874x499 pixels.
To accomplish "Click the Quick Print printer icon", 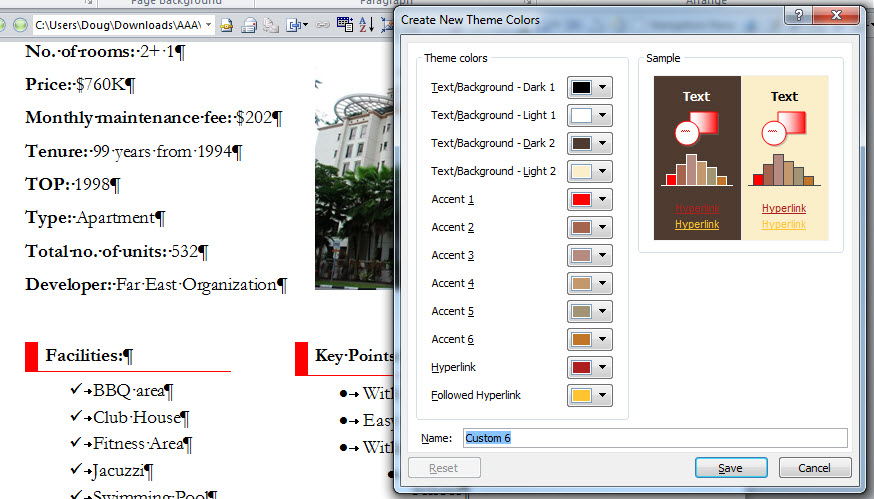I will coord(249,25).
